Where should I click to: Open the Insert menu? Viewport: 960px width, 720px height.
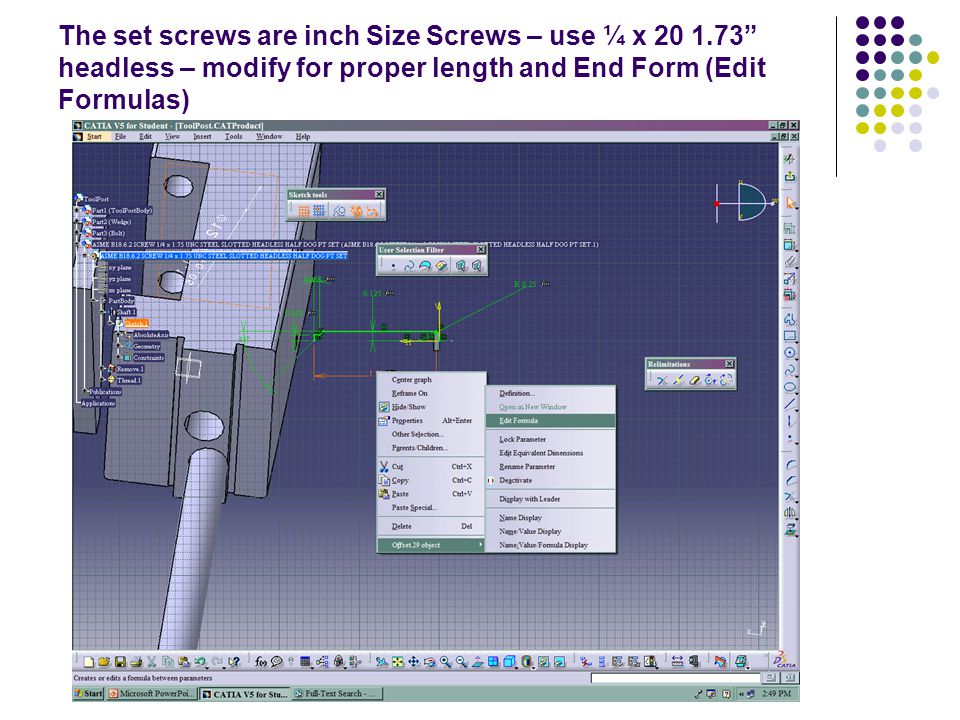(x=202, y=137)
